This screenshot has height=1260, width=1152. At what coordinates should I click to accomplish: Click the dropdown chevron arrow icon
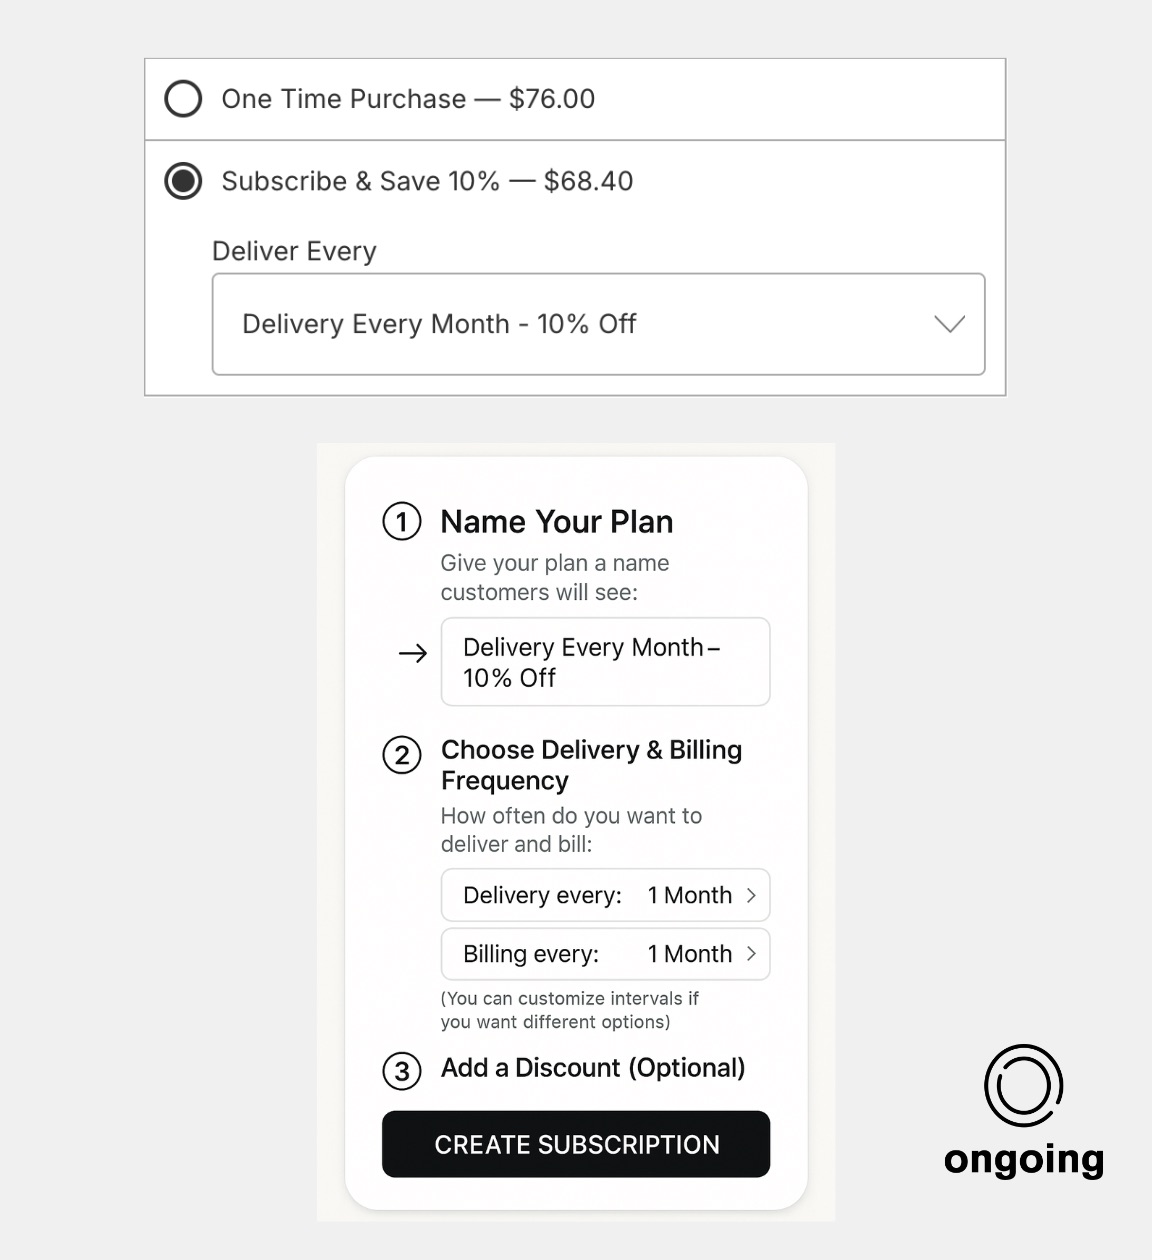(948, 324)
